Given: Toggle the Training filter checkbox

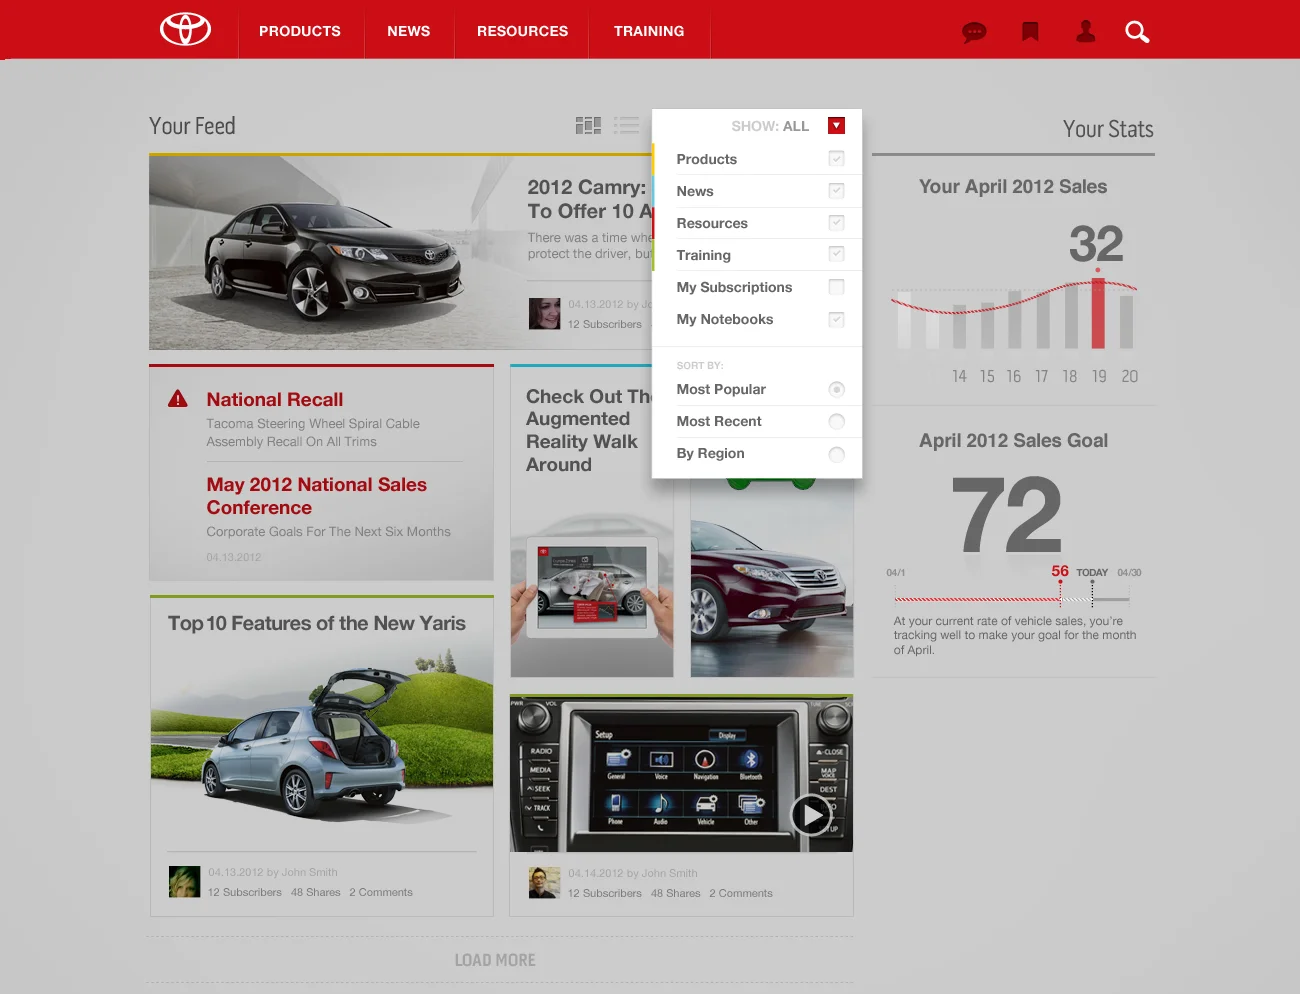Looking at the screenshot, I should point(837,254).
